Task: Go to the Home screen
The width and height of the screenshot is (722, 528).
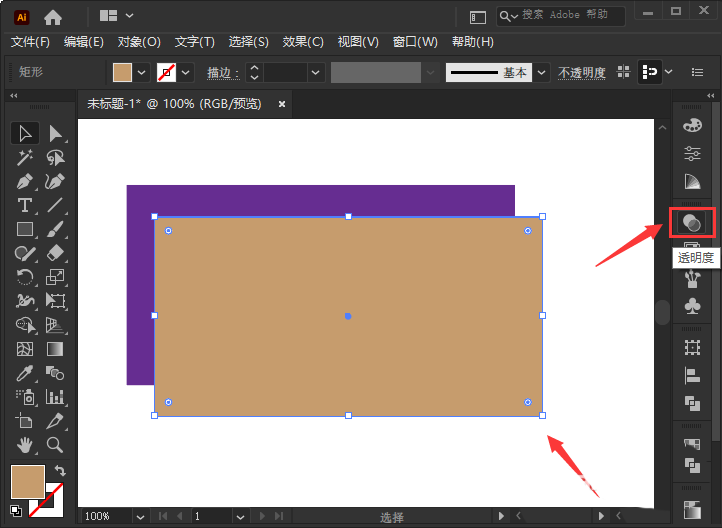Action: 53,17
